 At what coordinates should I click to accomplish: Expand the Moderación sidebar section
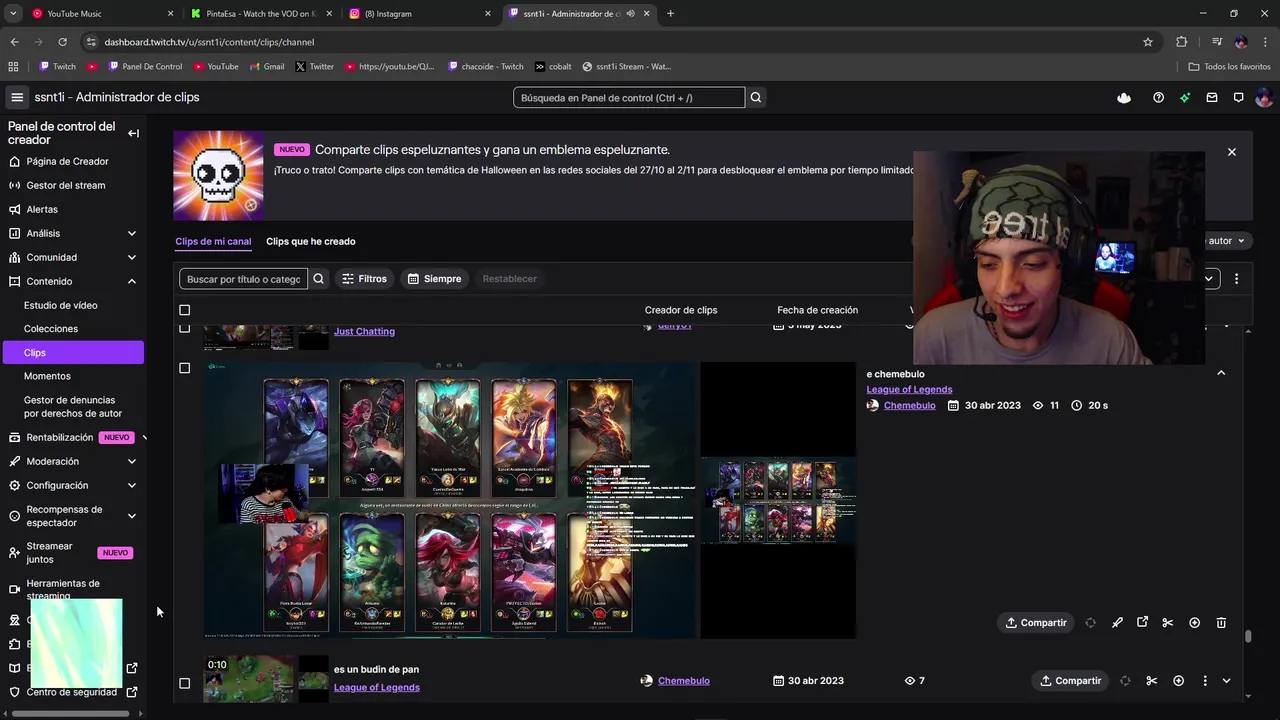click(x=132, y=461)
